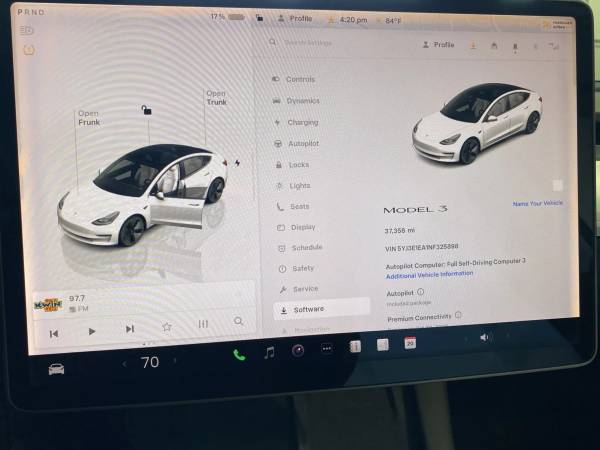Click the media player search magnifier icon
The width and height of the screenshot is (600, 450).
coord(238,322)
